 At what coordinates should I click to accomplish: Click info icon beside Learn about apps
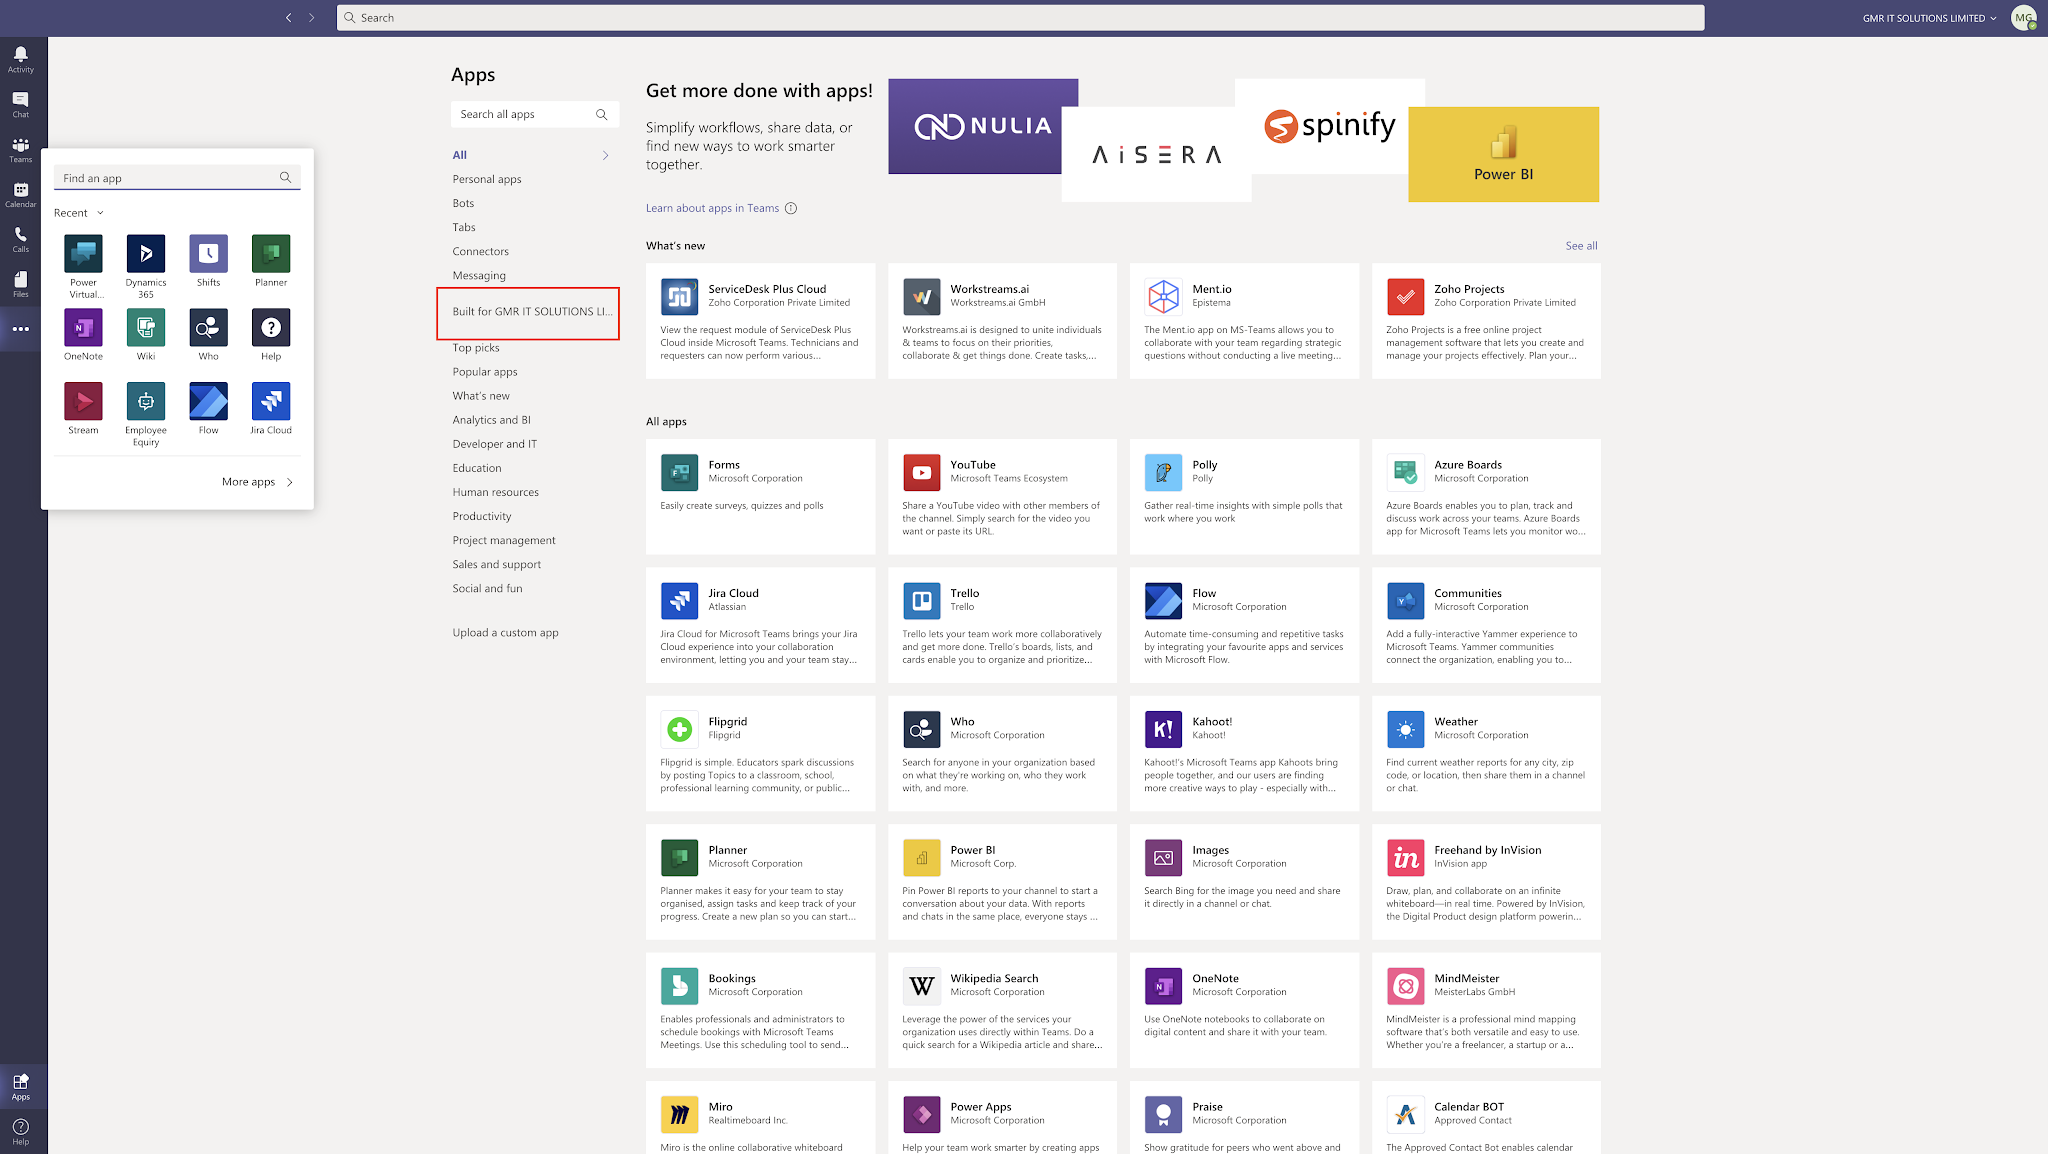791,208
